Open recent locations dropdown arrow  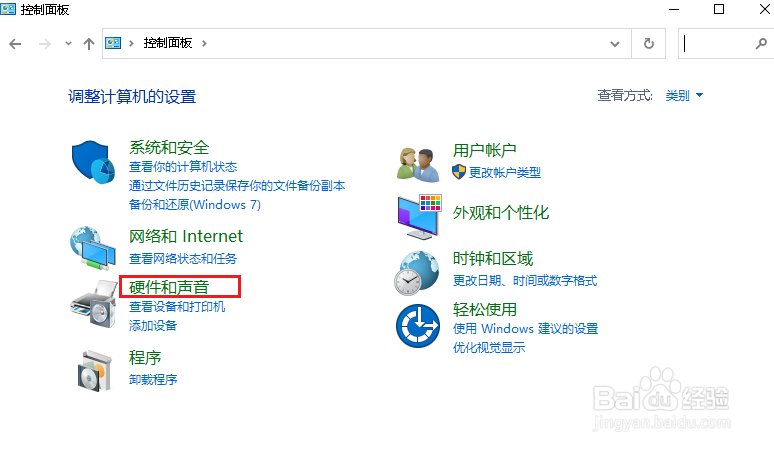pos(68,44)
